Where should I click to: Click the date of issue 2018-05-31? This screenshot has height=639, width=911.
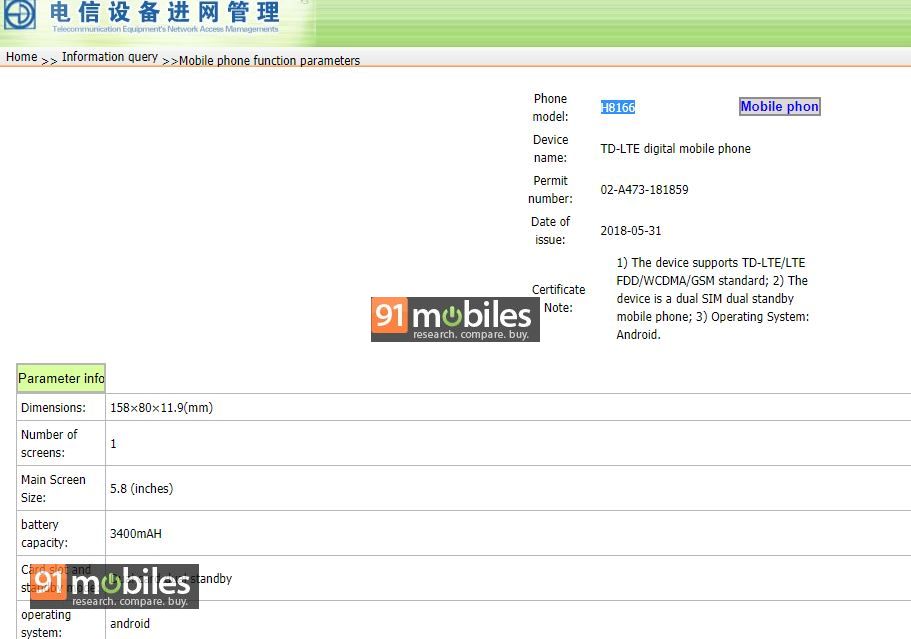pos(630,231)
